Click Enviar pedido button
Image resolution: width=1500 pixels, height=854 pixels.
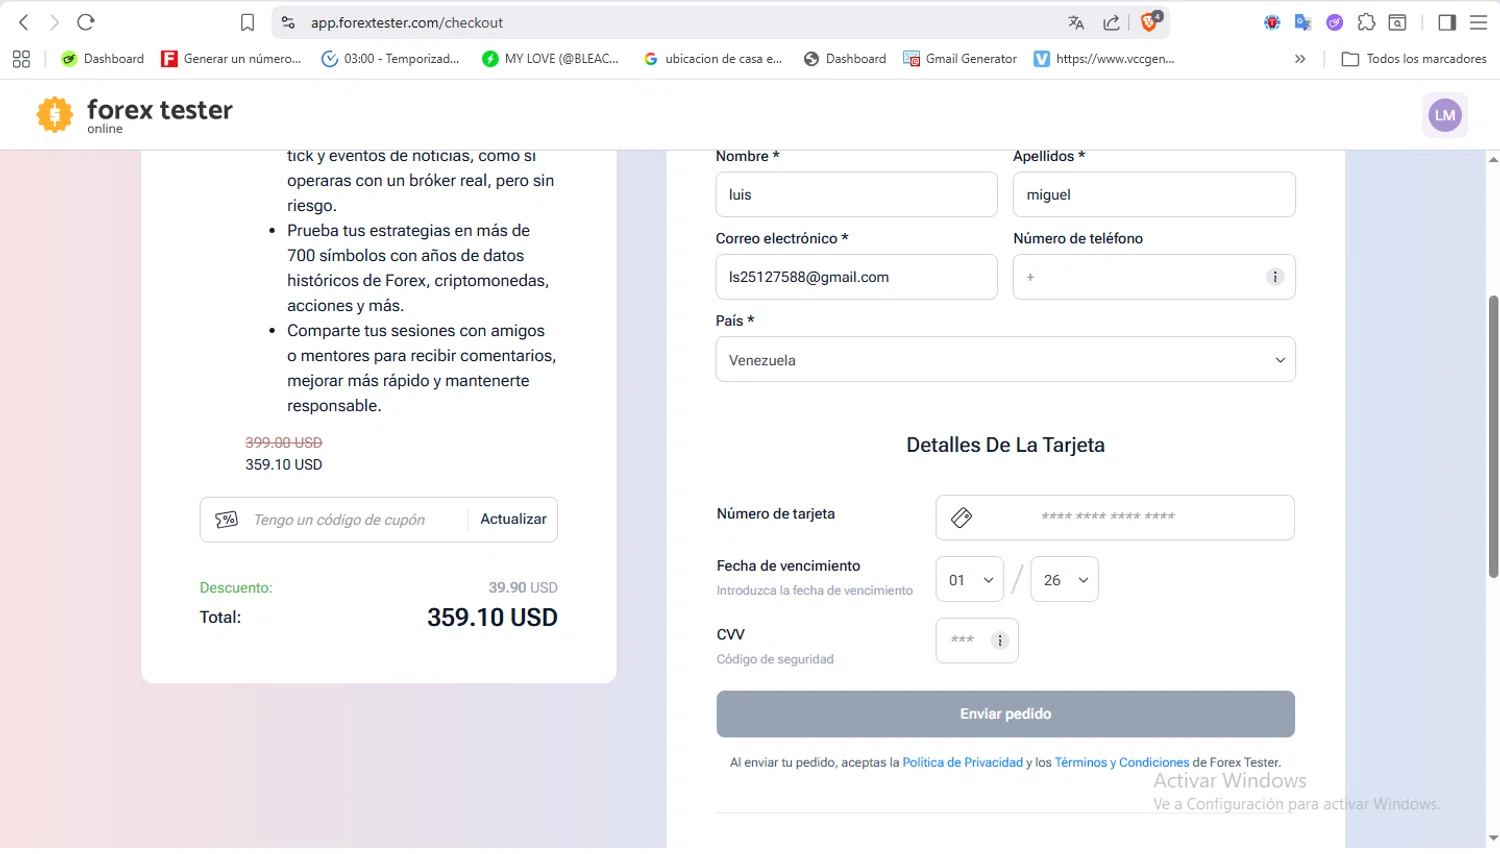click(1005, 714)
